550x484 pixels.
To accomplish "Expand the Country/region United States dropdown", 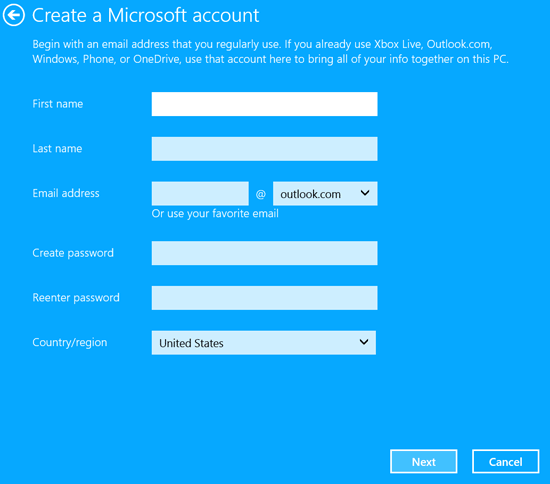I will click(x=264, y=343).
